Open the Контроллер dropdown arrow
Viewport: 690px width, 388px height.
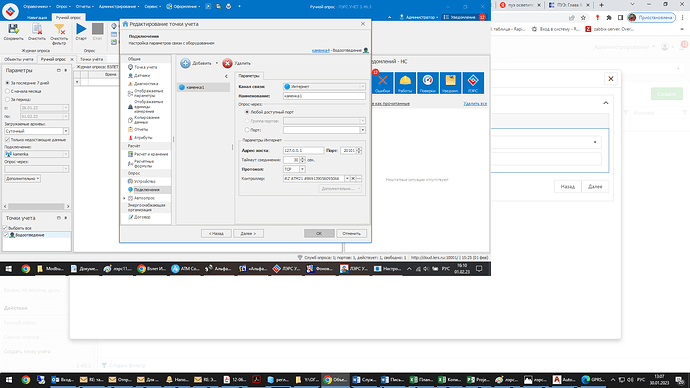347,179
